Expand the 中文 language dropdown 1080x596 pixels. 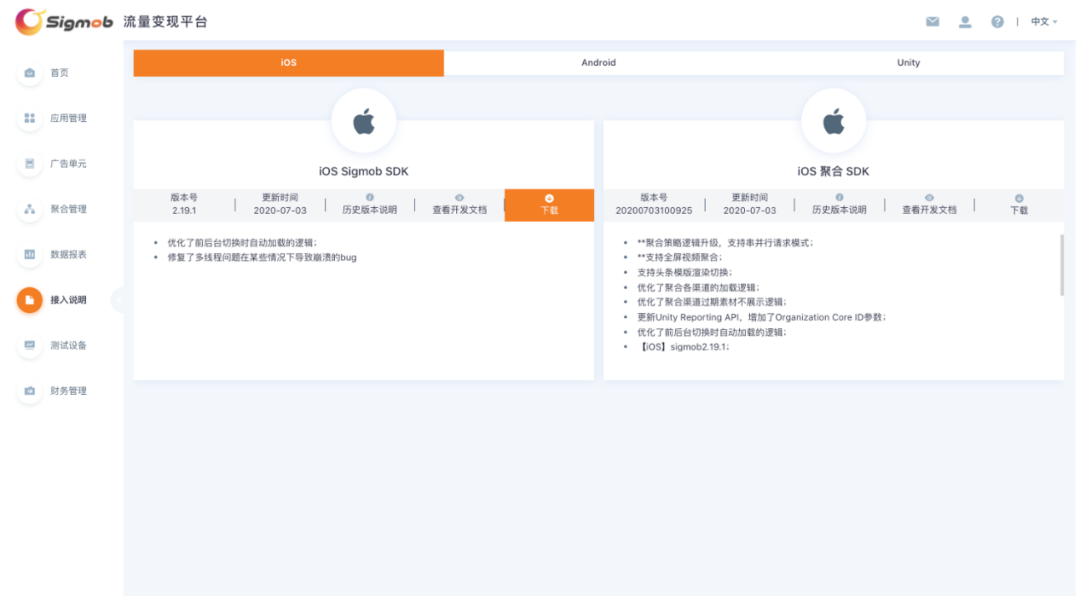click(1043, 21)
